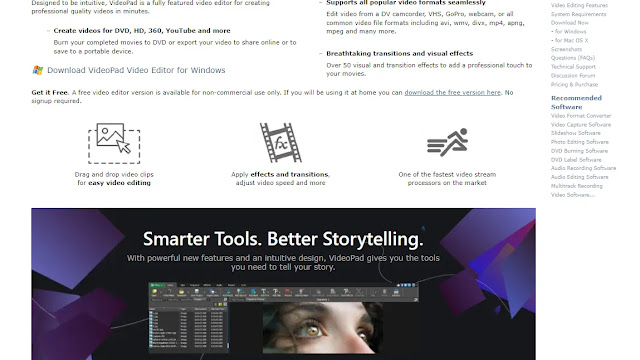This screenshot has width=640, height=360.
Task: Open DVD Label Software link
Action: pyautogui.click(x=576, y=160)
